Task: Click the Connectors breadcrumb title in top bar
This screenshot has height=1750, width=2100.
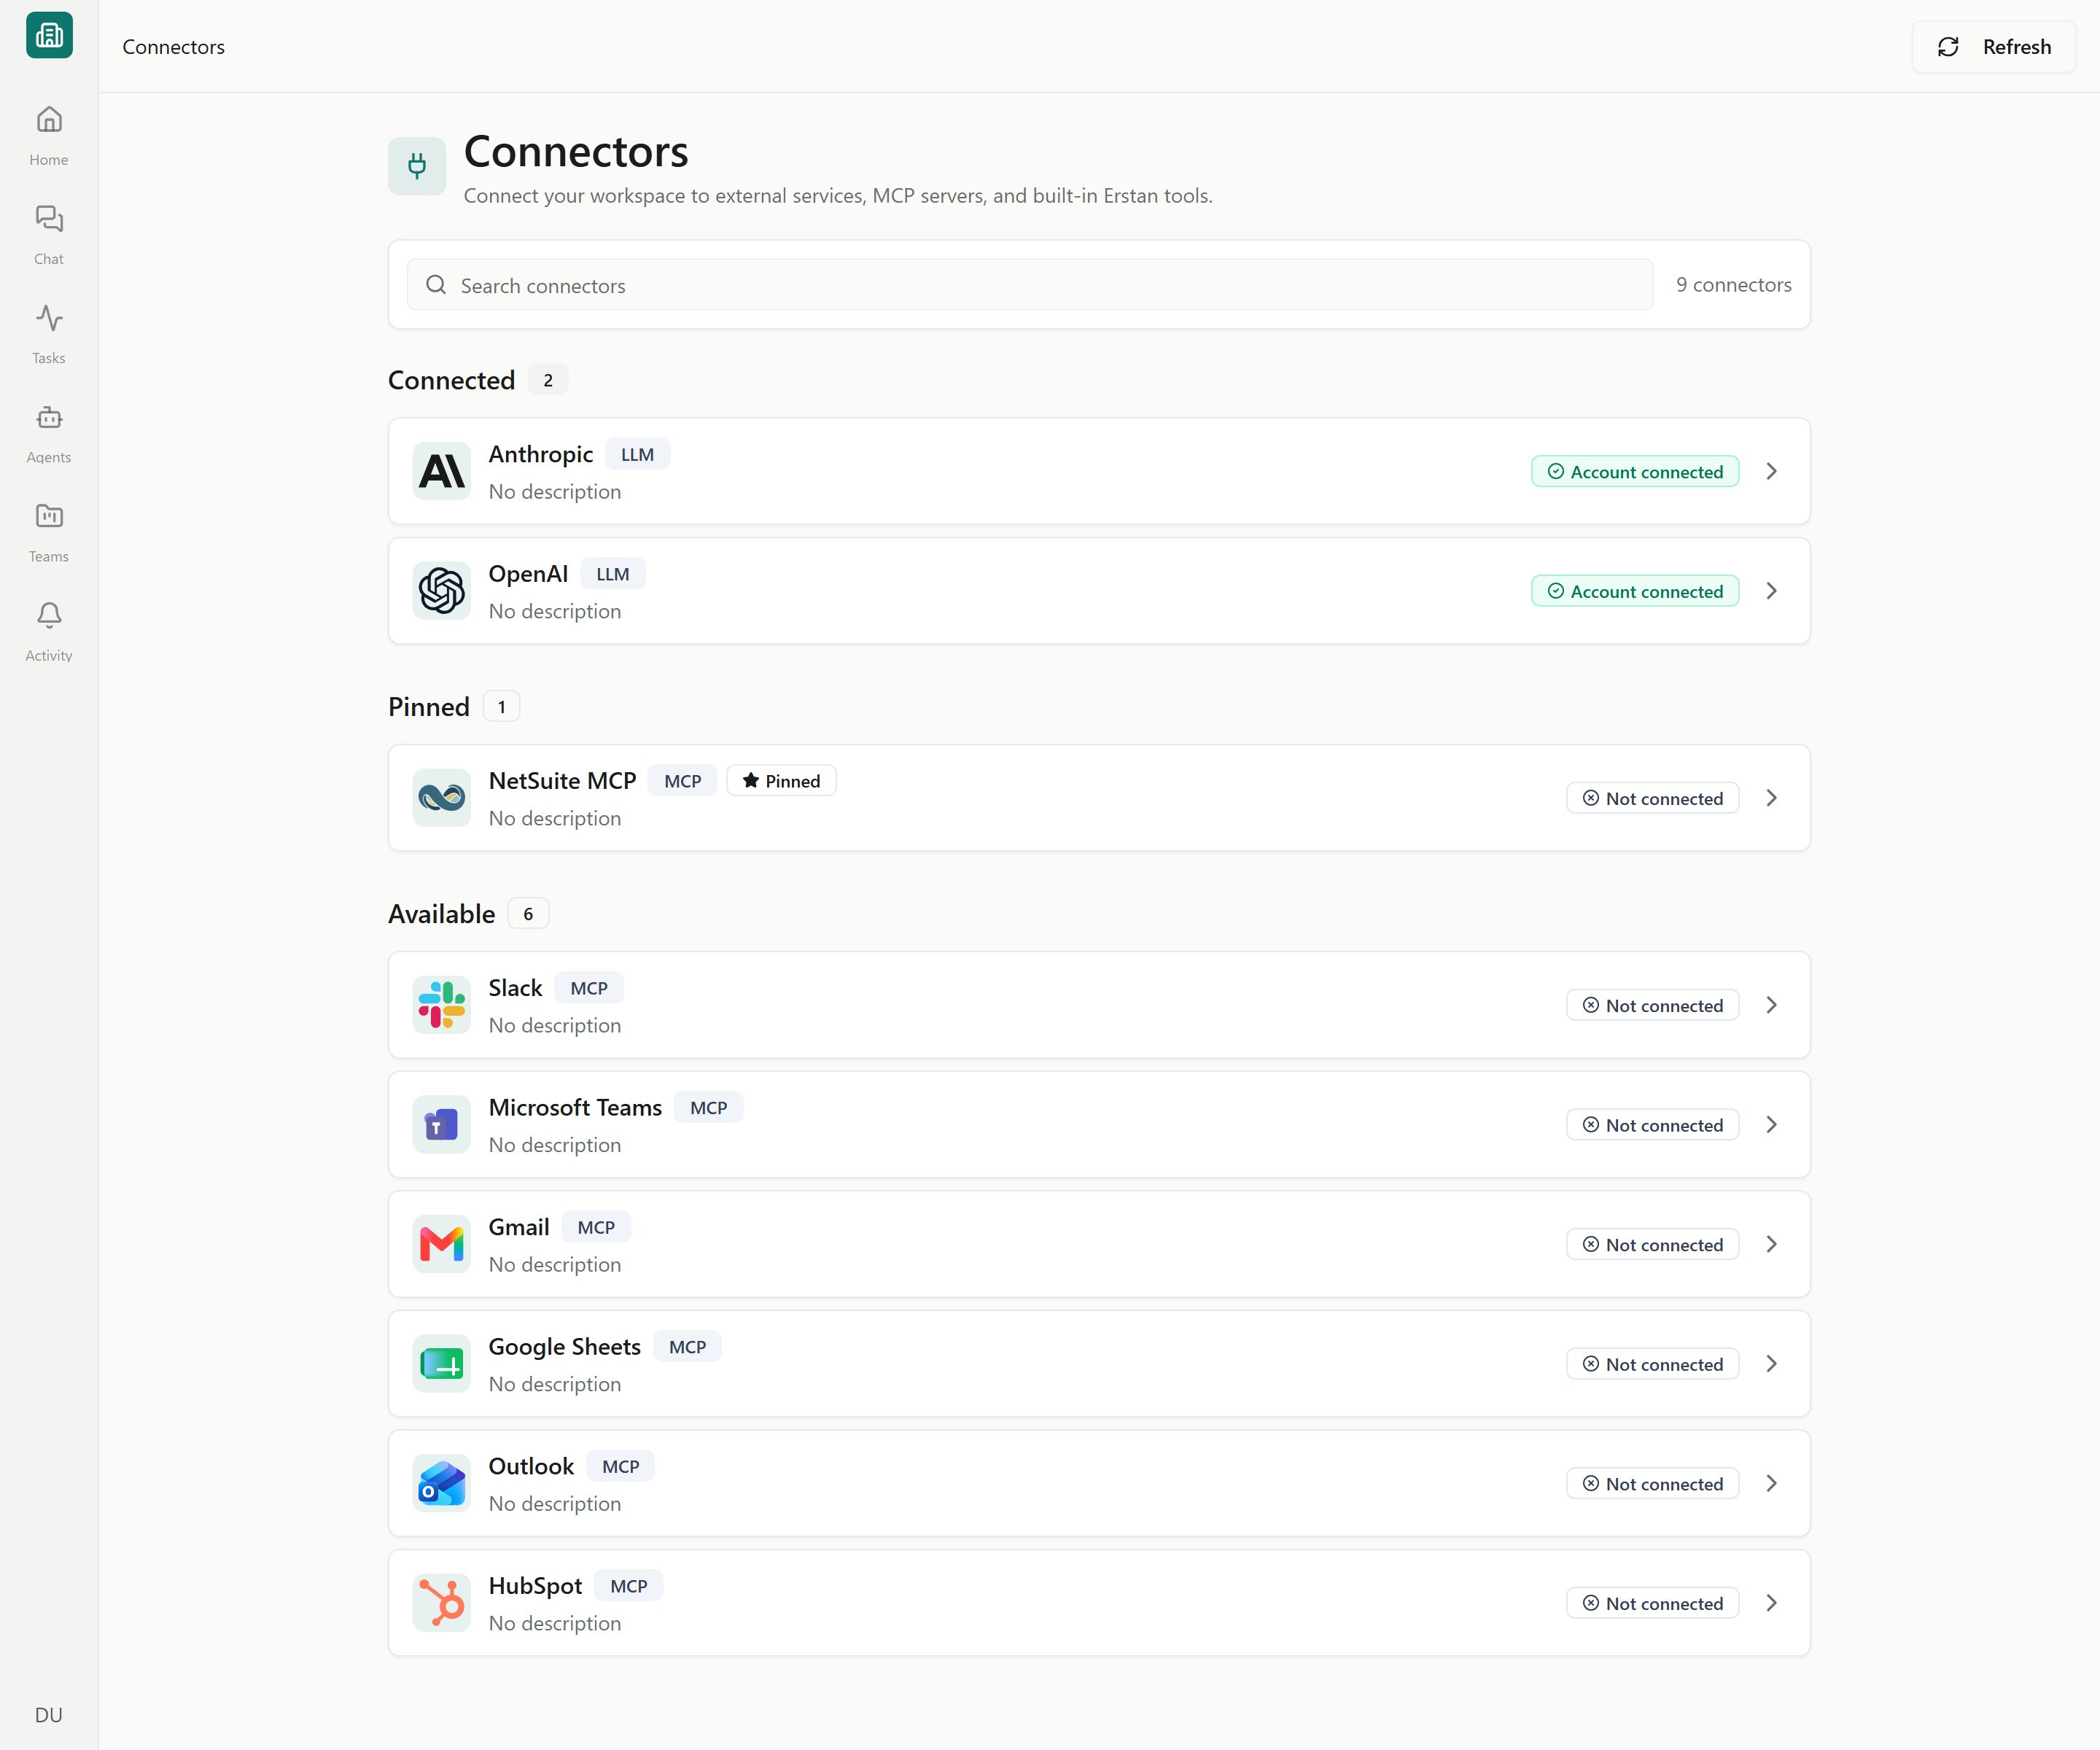Action: pyautogui.click(x=174, y=47)
